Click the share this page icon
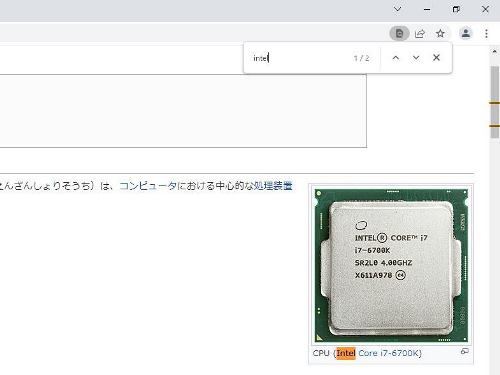The height and width of the screenshot is (375, 500). 420,33
